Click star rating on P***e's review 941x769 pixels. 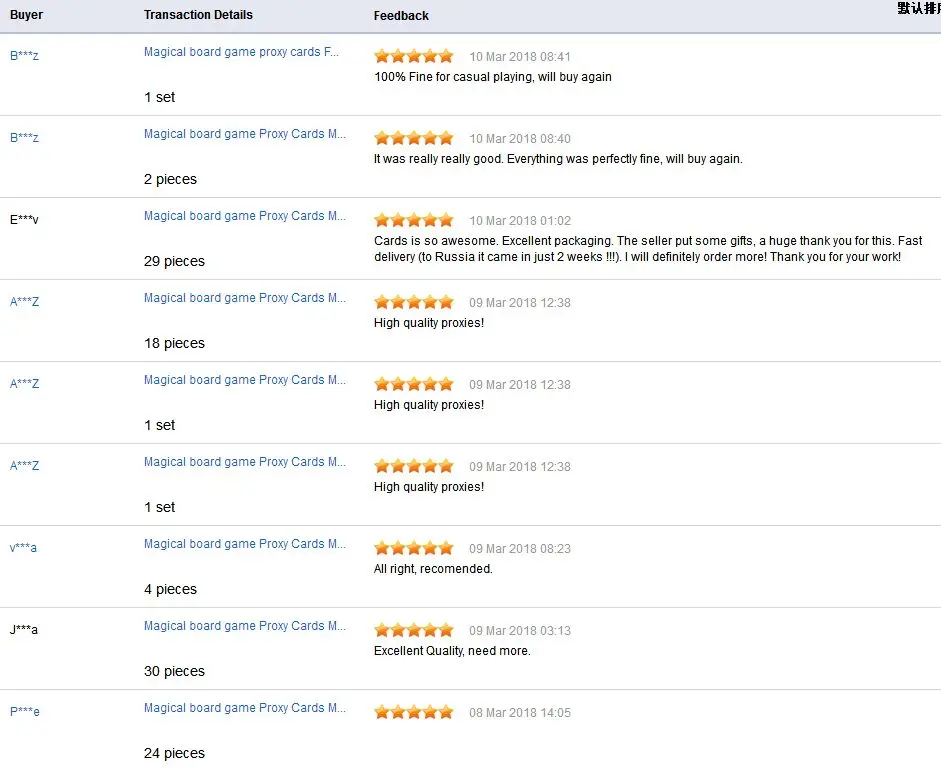(x=413, y=713)
